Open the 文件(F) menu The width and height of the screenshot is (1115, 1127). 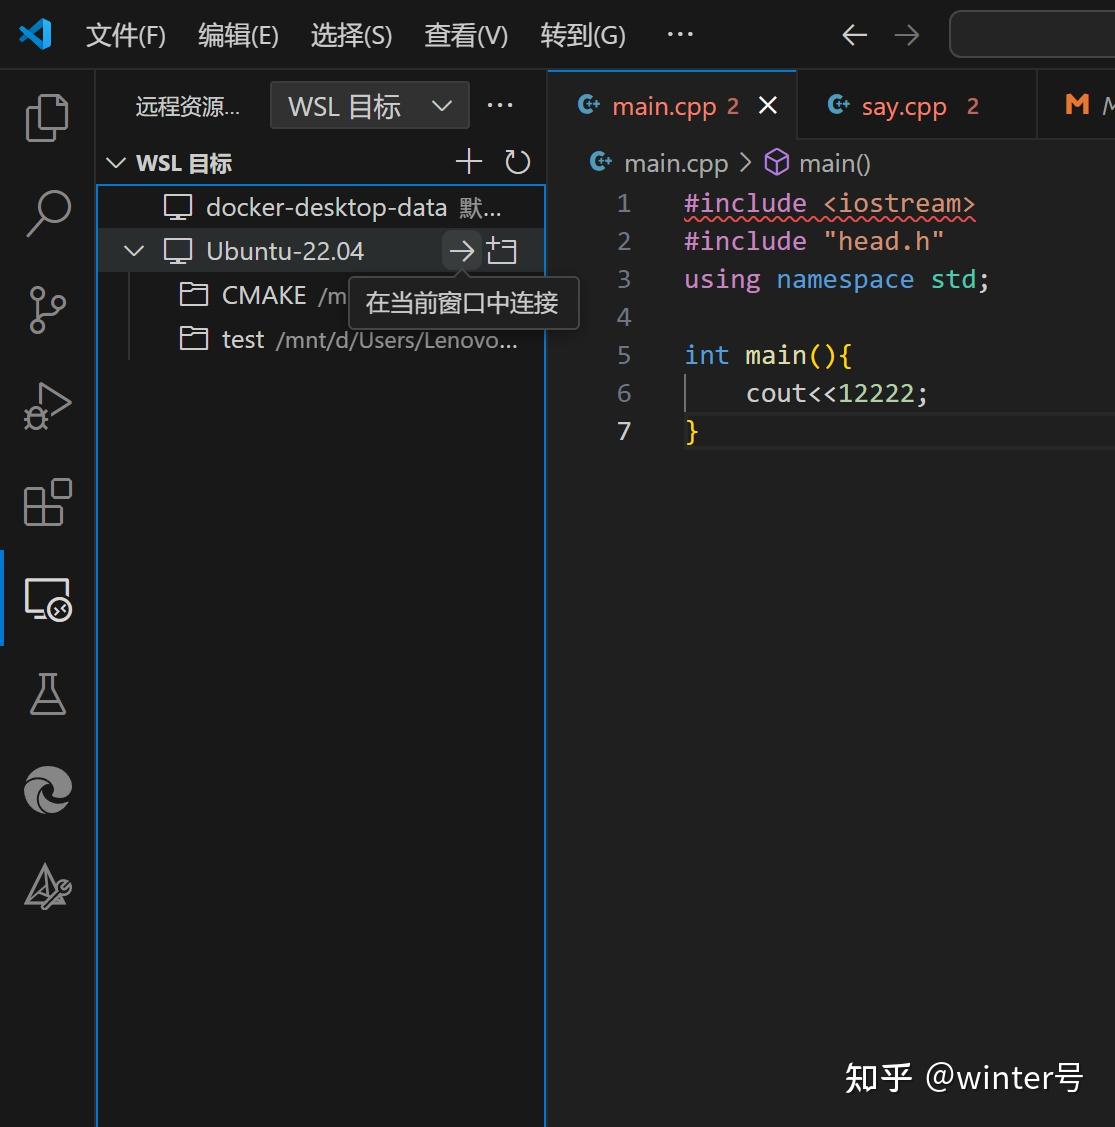125,34
